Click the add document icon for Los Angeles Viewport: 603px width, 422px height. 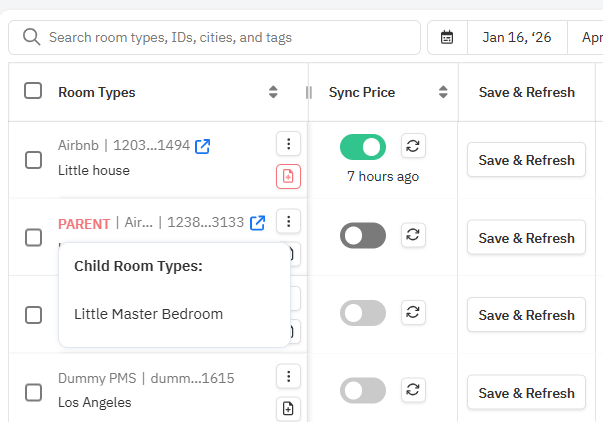point(288,408)
